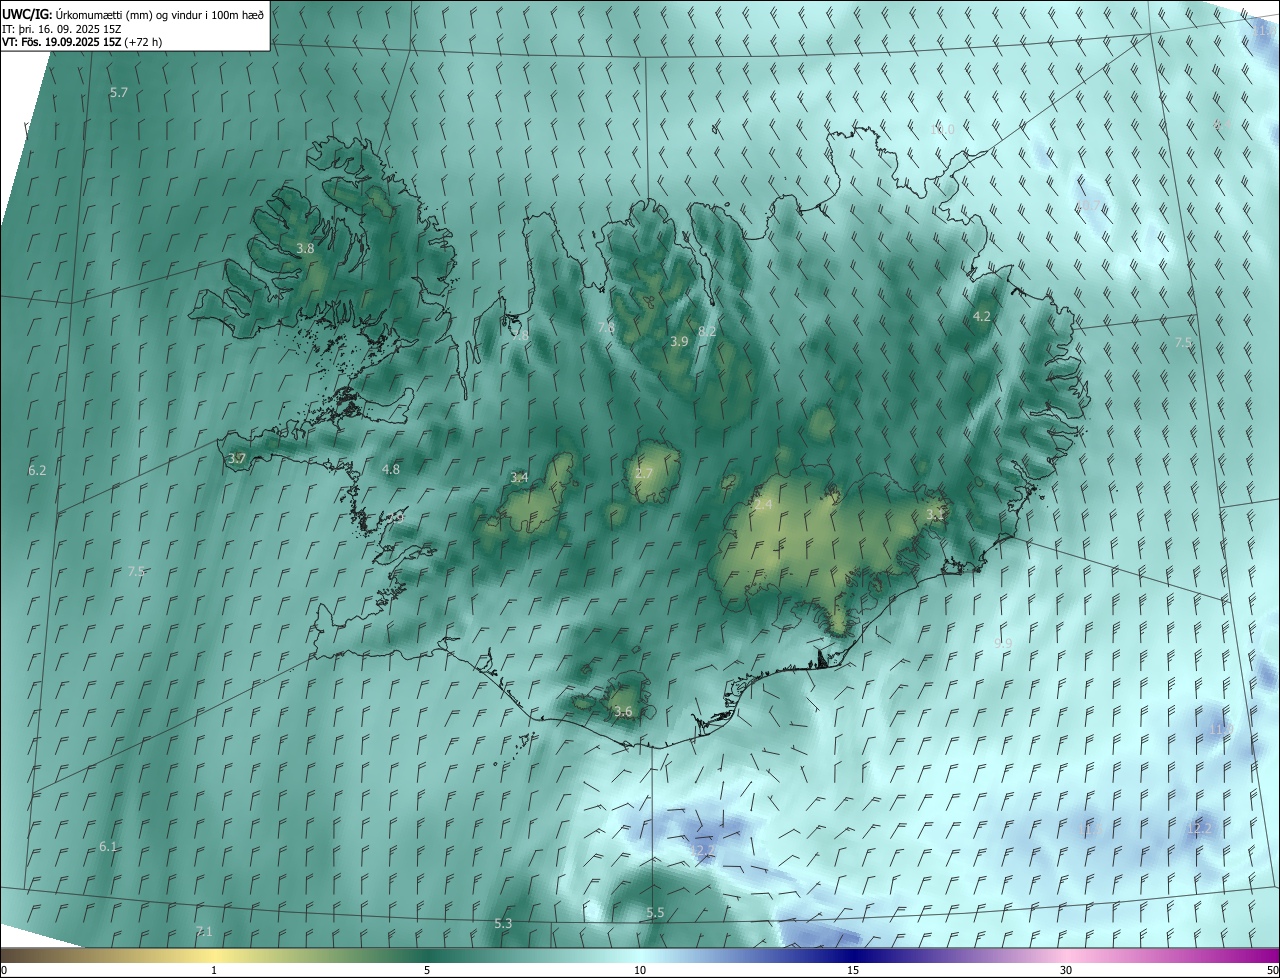1280x978 pixels.
Task: Click the 5.3 value label on the map
Action: coord(503,923)
